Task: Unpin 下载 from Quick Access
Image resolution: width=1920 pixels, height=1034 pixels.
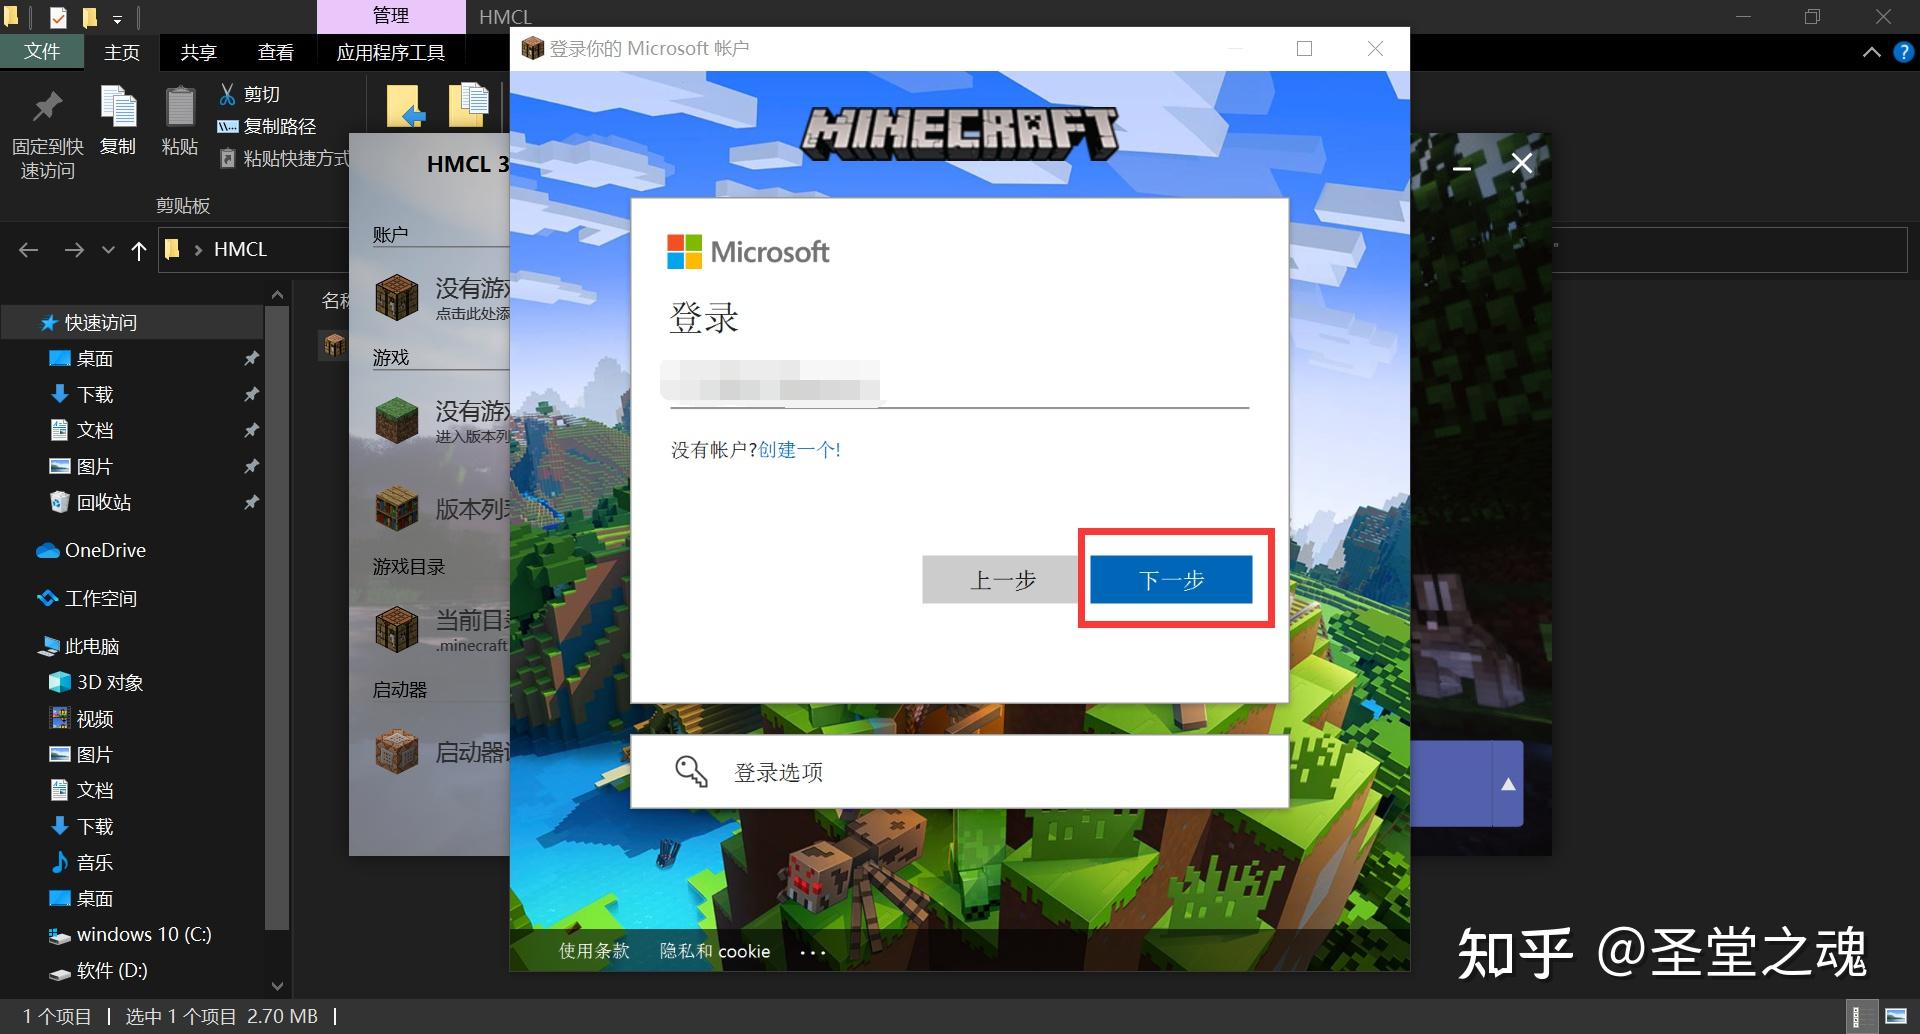Action: tap(251, 394)
